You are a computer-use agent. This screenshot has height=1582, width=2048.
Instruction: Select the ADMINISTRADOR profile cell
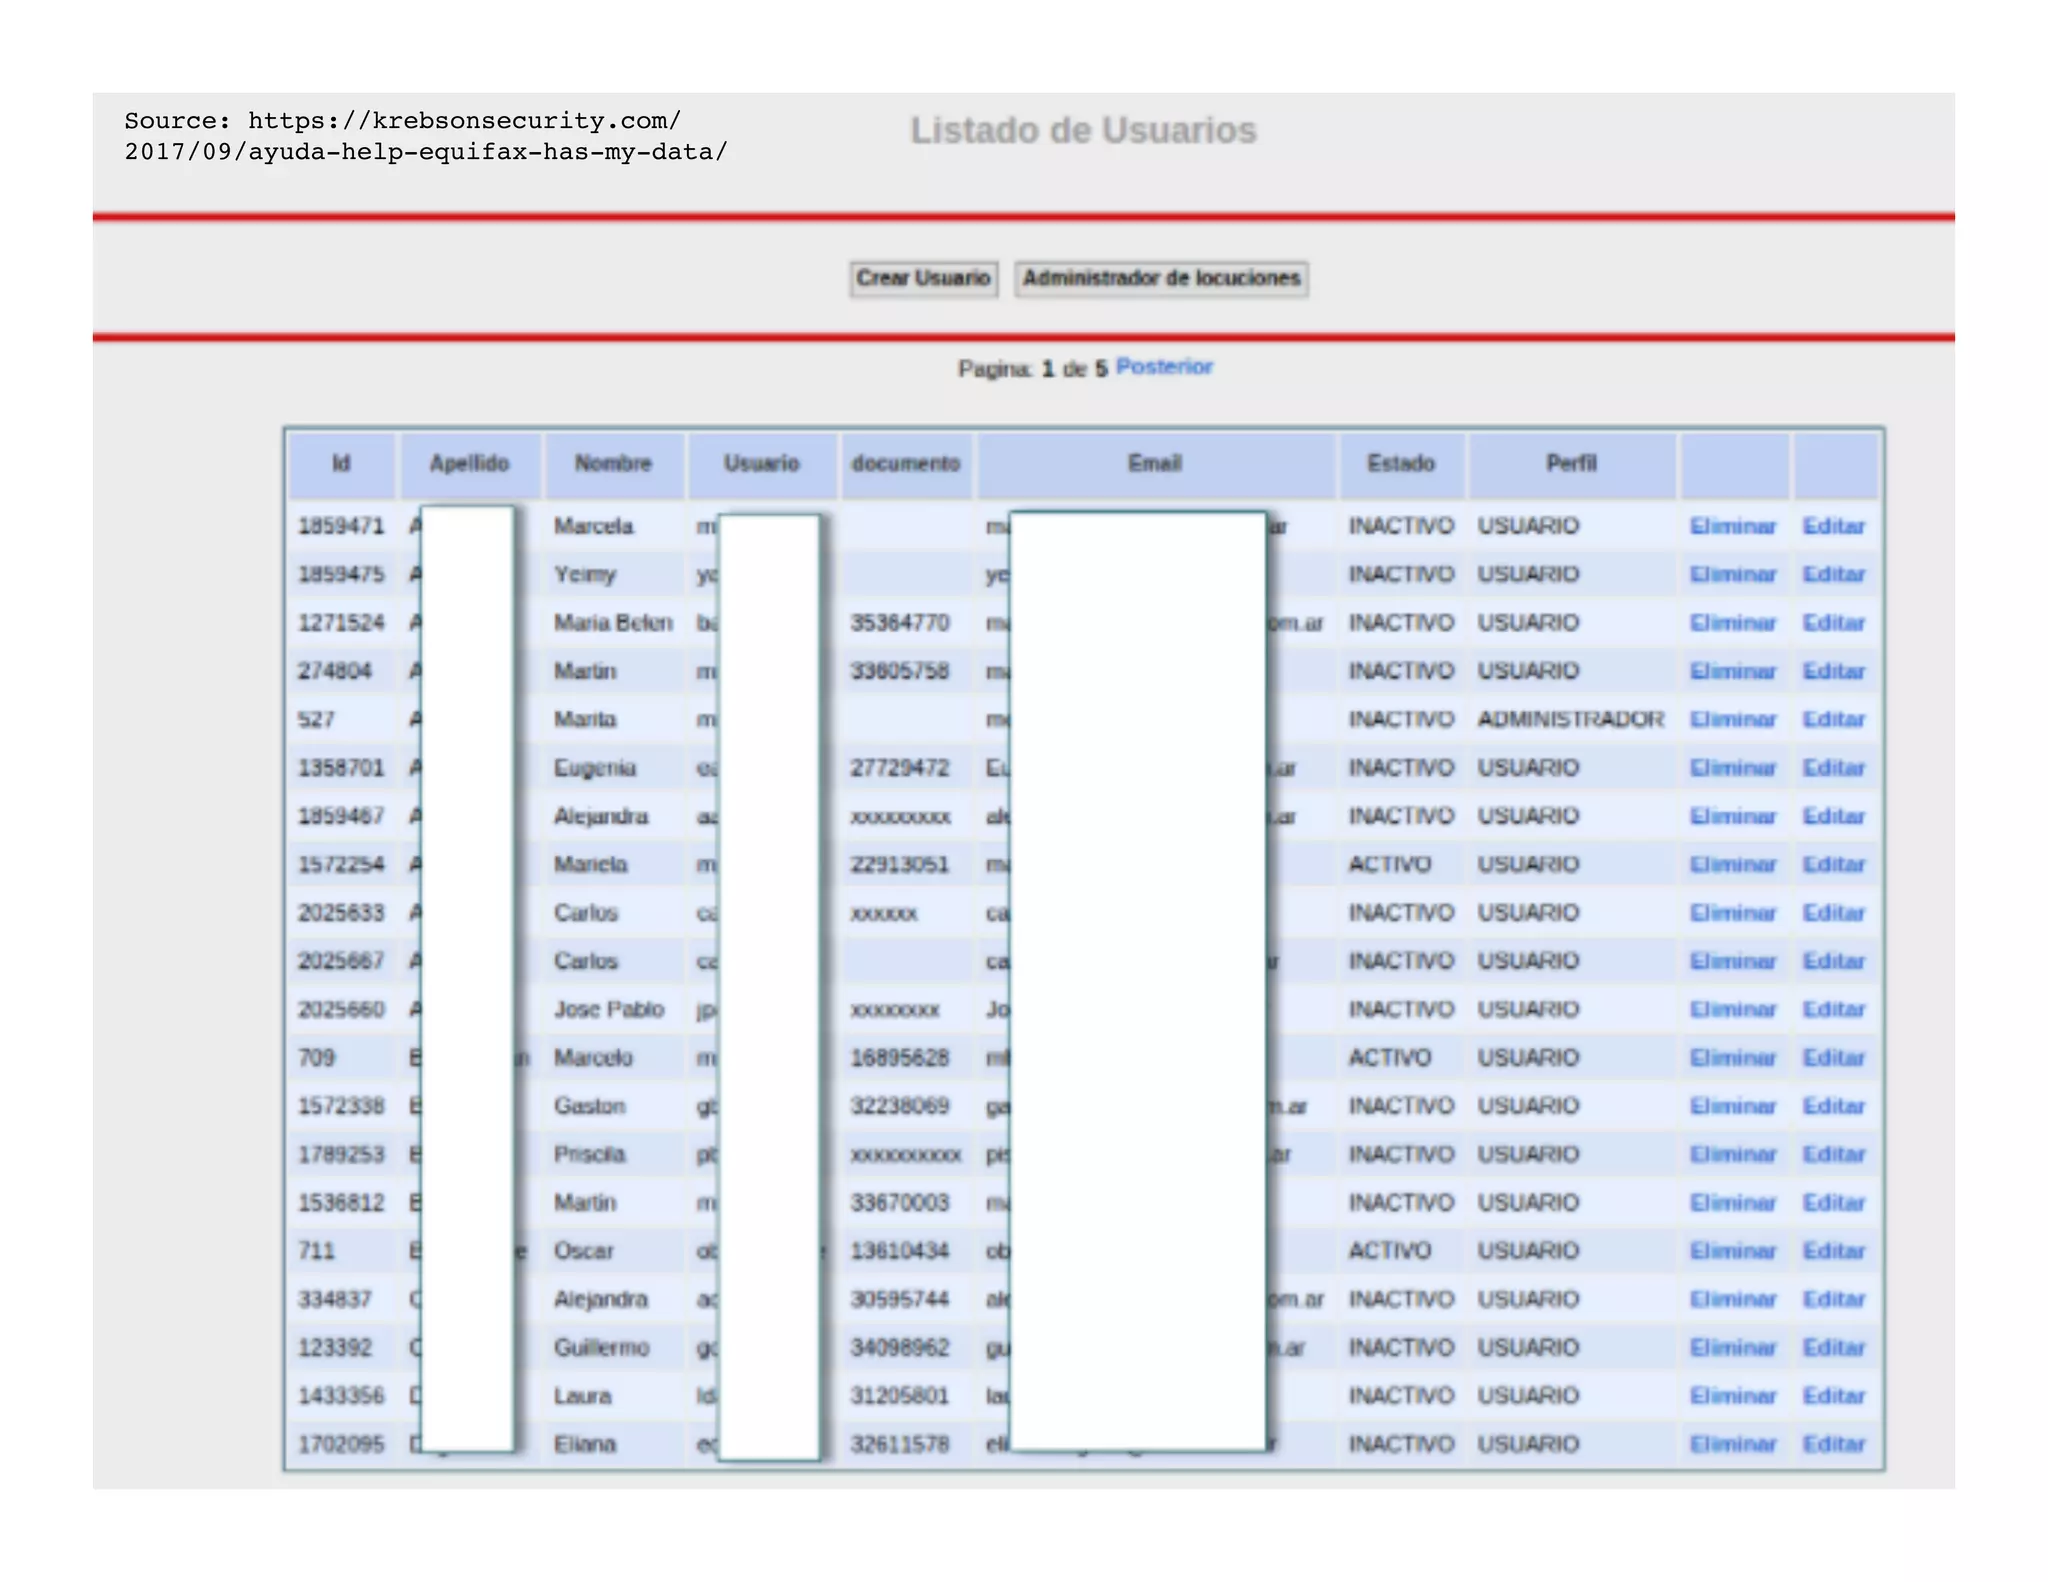point(1570,719)
